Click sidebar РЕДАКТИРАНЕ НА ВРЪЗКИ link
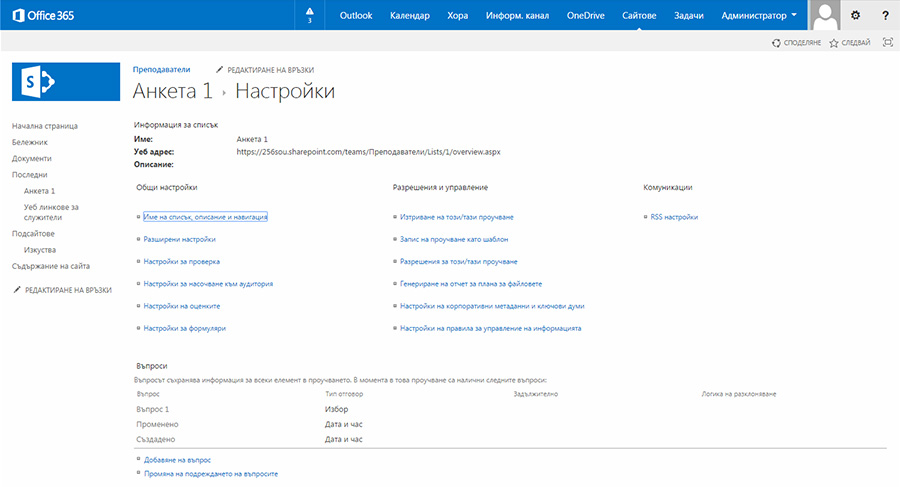Screen dimensions: 900x487 pyautogui.click(x=68, y=290)
